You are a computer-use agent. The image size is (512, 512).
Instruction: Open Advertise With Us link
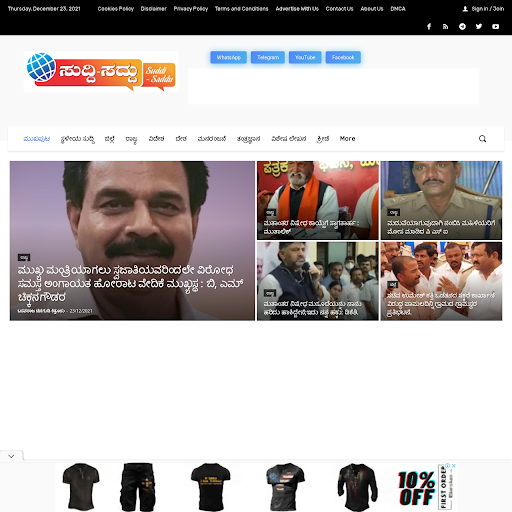pyautogui.click(x=297, y=9)
